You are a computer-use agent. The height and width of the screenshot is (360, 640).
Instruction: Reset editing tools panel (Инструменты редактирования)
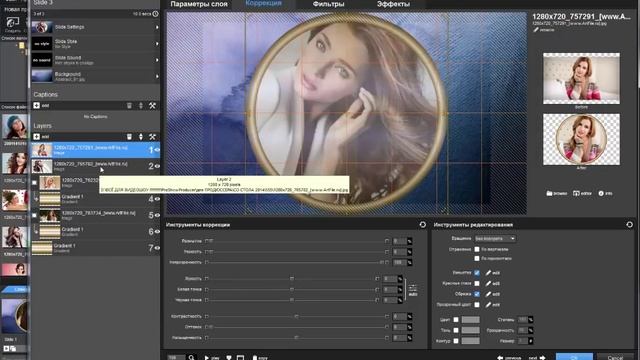(629, 224)
